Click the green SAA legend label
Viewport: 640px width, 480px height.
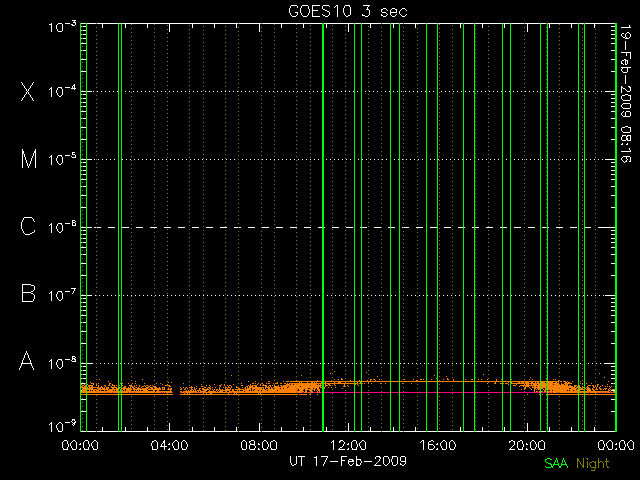pyautogui.click(x=556, y=464)
